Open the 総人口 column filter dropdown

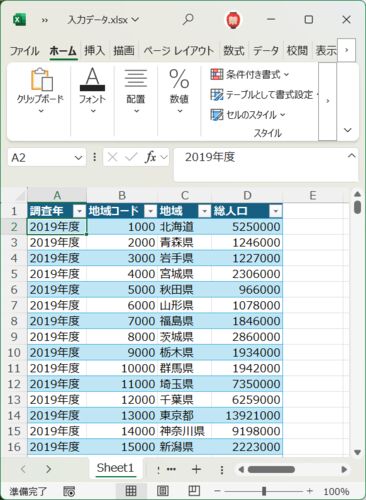(275, 211)
